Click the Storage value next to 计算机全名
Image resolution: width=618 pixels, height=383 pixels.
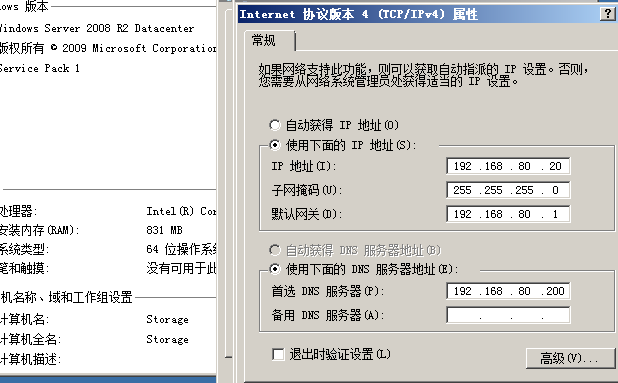[x=168, y=339]
